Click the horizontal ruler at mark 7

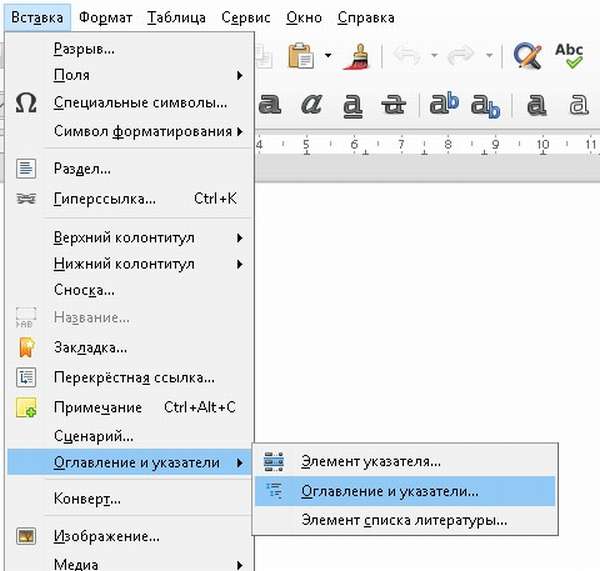pyautogui.click(x=401, y=145)
